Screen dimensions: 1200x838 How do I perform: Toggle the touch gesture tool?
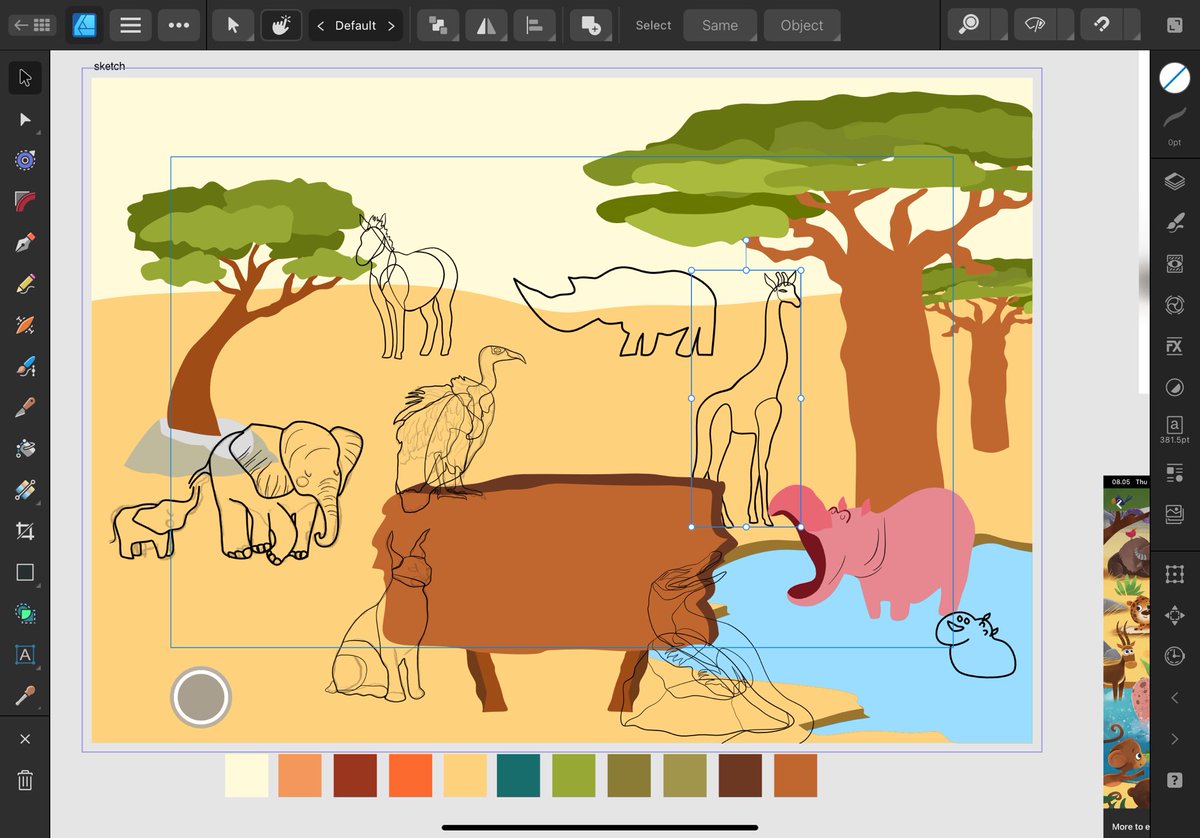click(281, 25)
